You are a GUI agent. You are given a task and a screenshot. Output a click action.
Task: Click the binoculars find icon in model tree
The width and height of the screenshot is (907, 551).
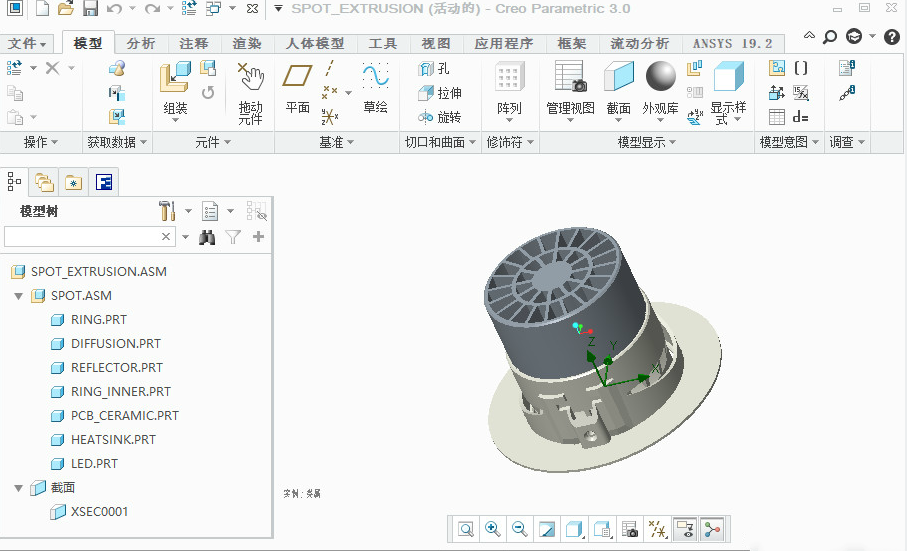pos(208,237)
